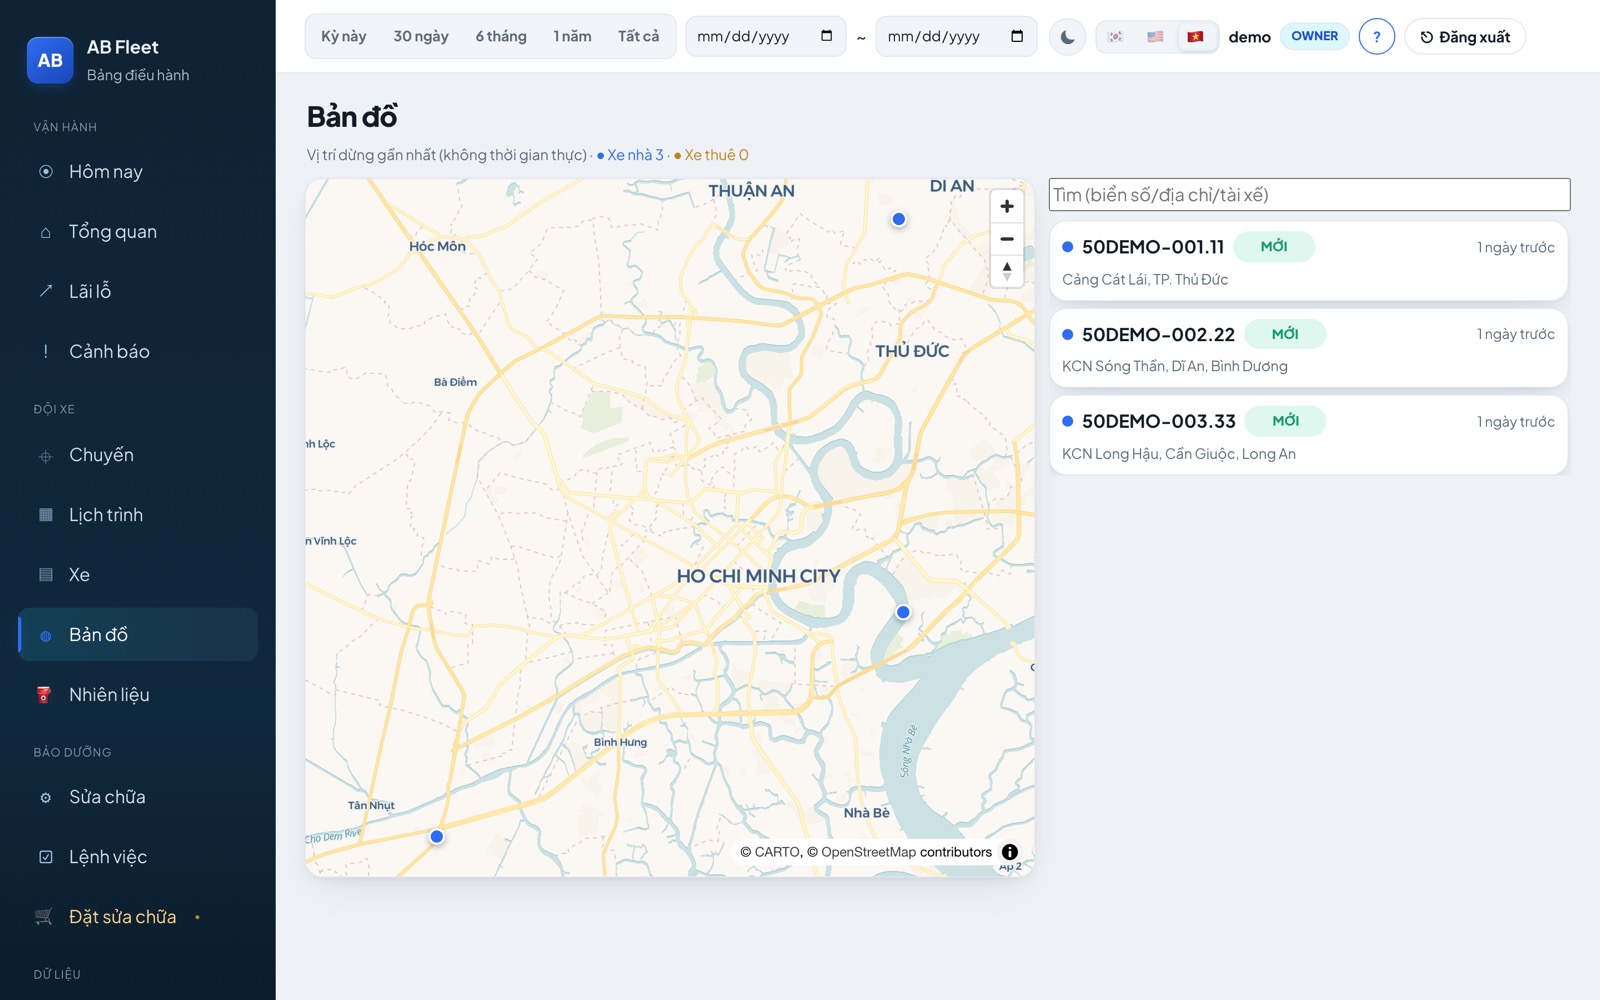Screen dimensions: 1600x1000
Task: Open Xe vehicles page
Action: tap(138, 575)
